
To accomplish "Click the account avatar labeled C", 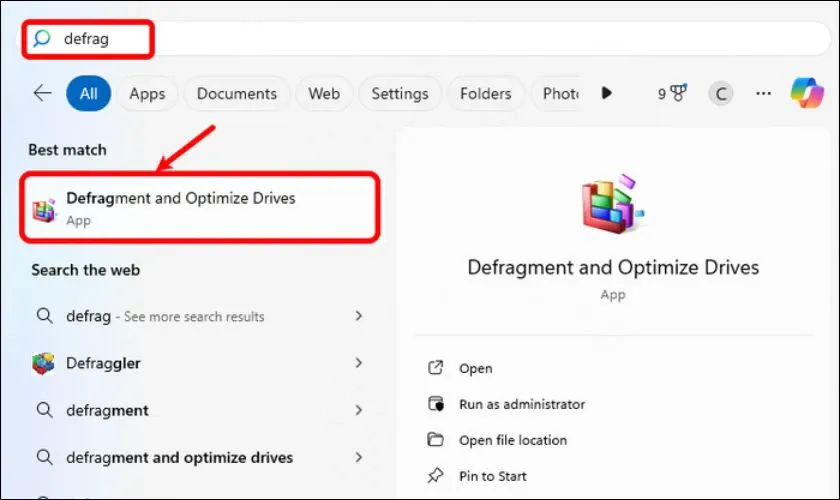I will pyautogui.click(x=720, y=93).
